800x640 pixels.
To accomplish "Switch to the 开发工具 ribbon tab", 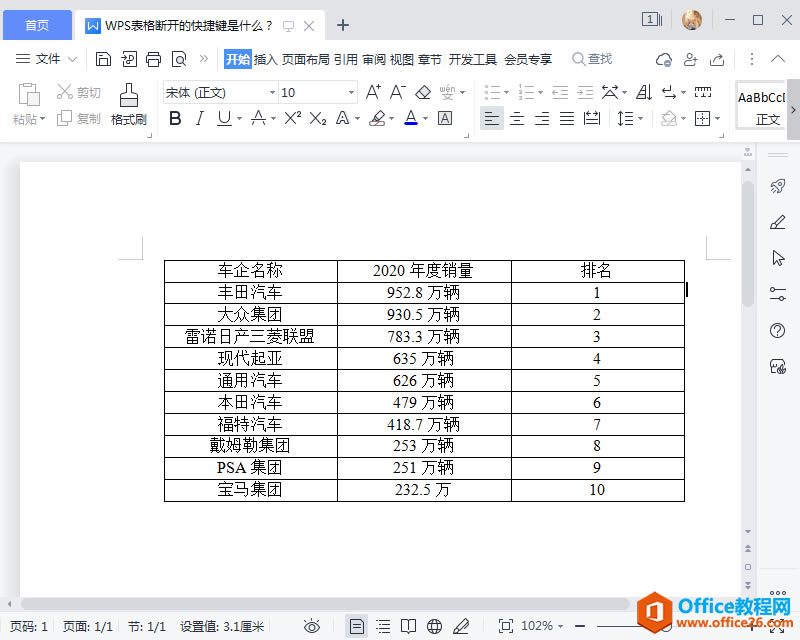I will [x=472, y=60].
